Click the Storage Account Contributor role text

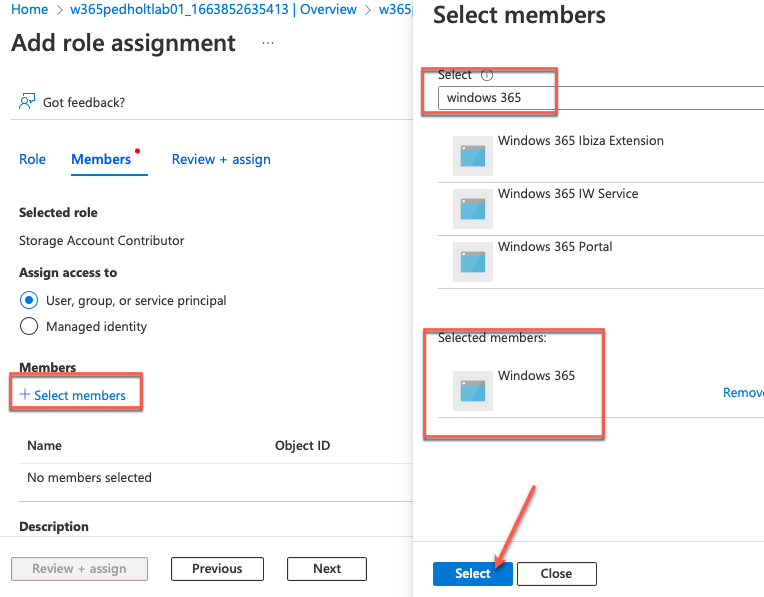(x=101, y=241)
